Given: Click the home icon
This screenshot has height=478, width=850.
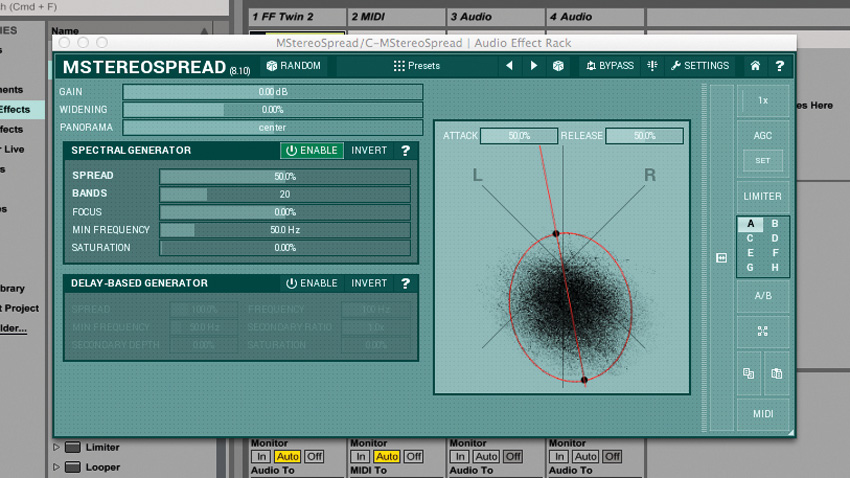Looking at the screenshot, I should [x=755, y=66].
